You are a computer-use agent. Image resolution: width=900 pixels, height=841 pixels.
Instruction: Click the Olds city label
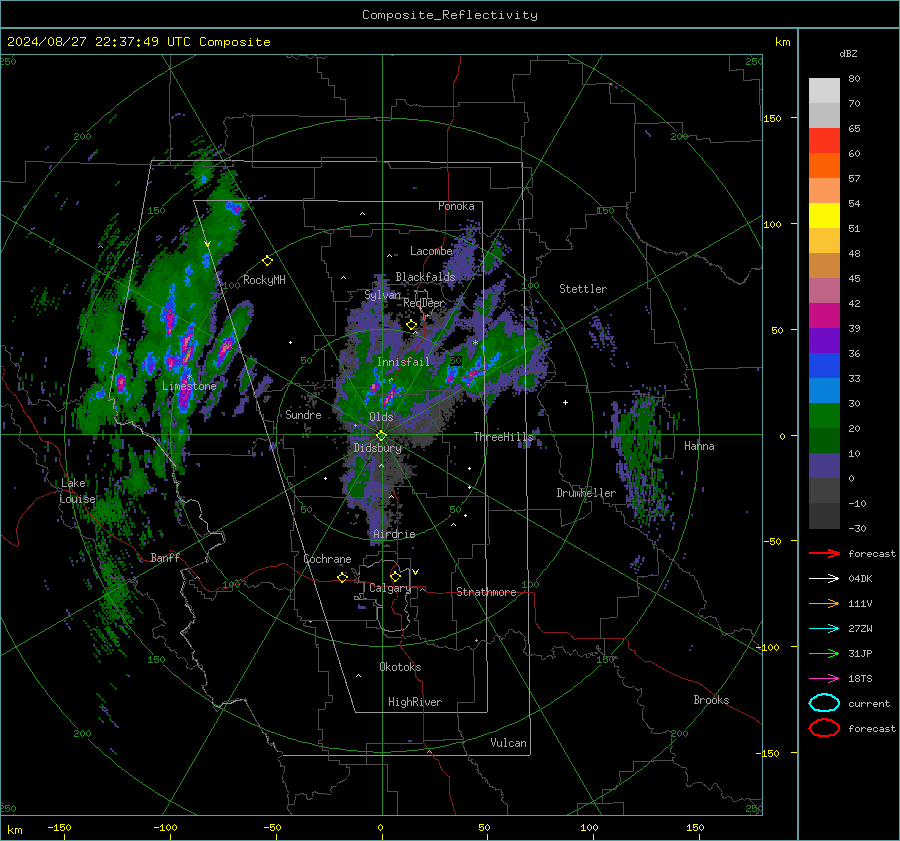pos(381,417)
